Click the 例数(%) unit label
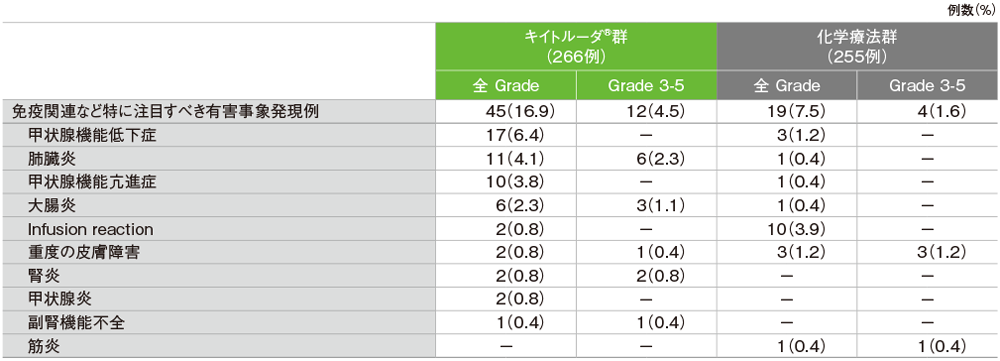This screenshot has width=1000, height=361. (x=973, y=11)
